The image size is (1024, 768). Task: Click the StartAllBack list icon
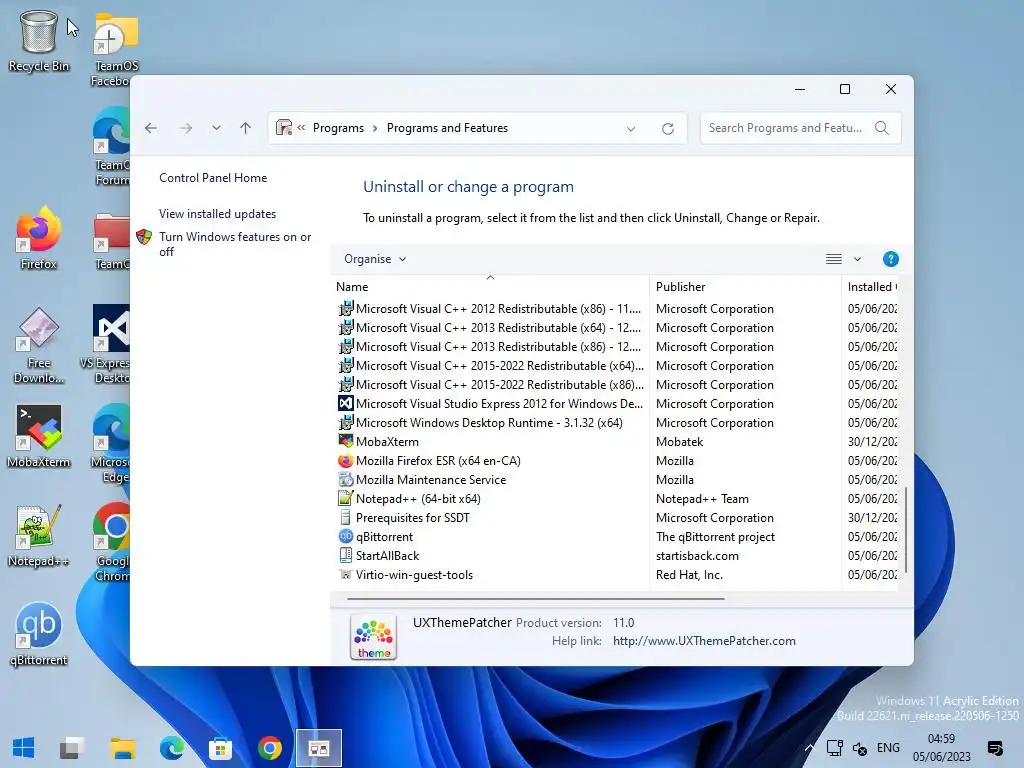[345, 556]
